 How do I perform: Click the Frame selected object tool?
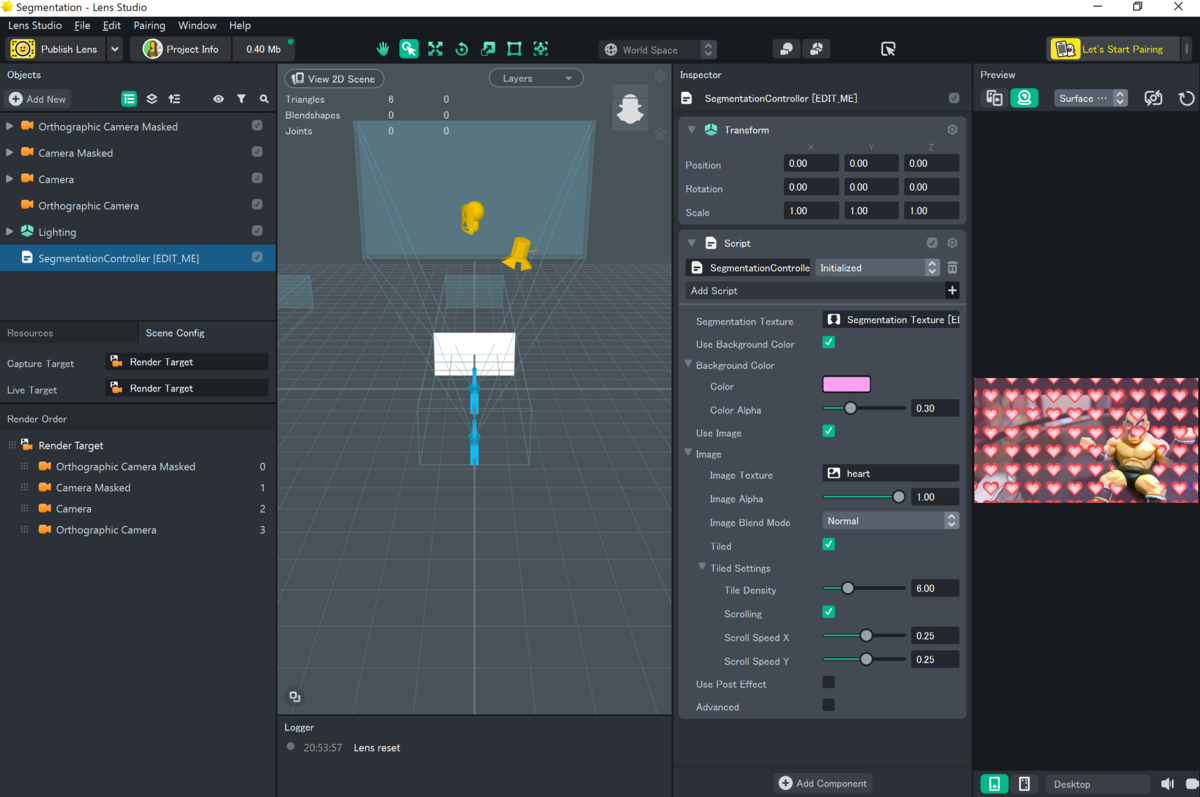pyautogui.click(x=541, y=49)
